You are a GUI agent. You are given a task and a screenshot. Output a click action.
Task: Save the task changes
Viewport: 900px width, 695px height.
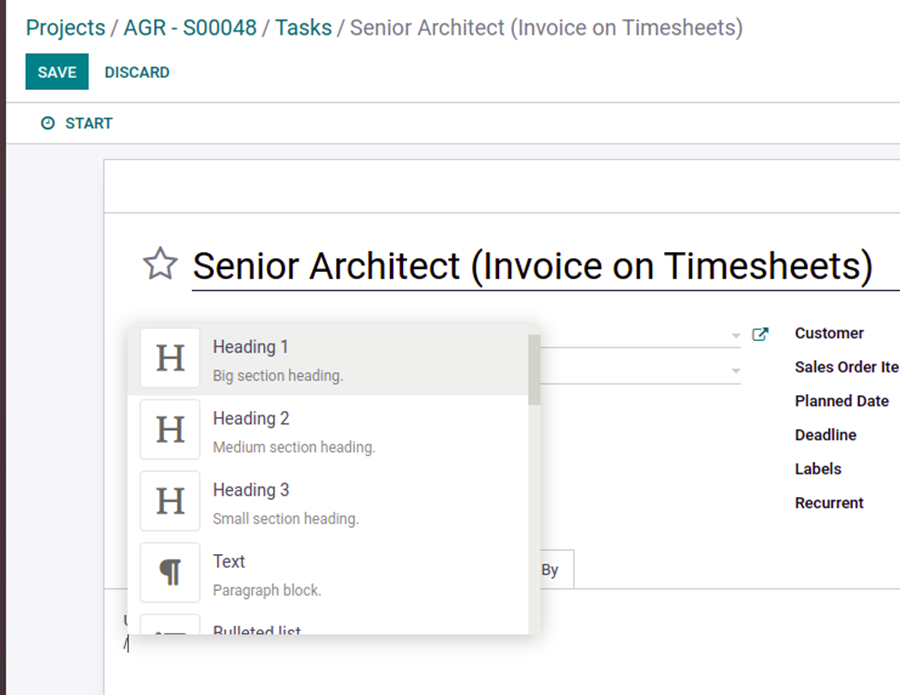coord(56,71)
